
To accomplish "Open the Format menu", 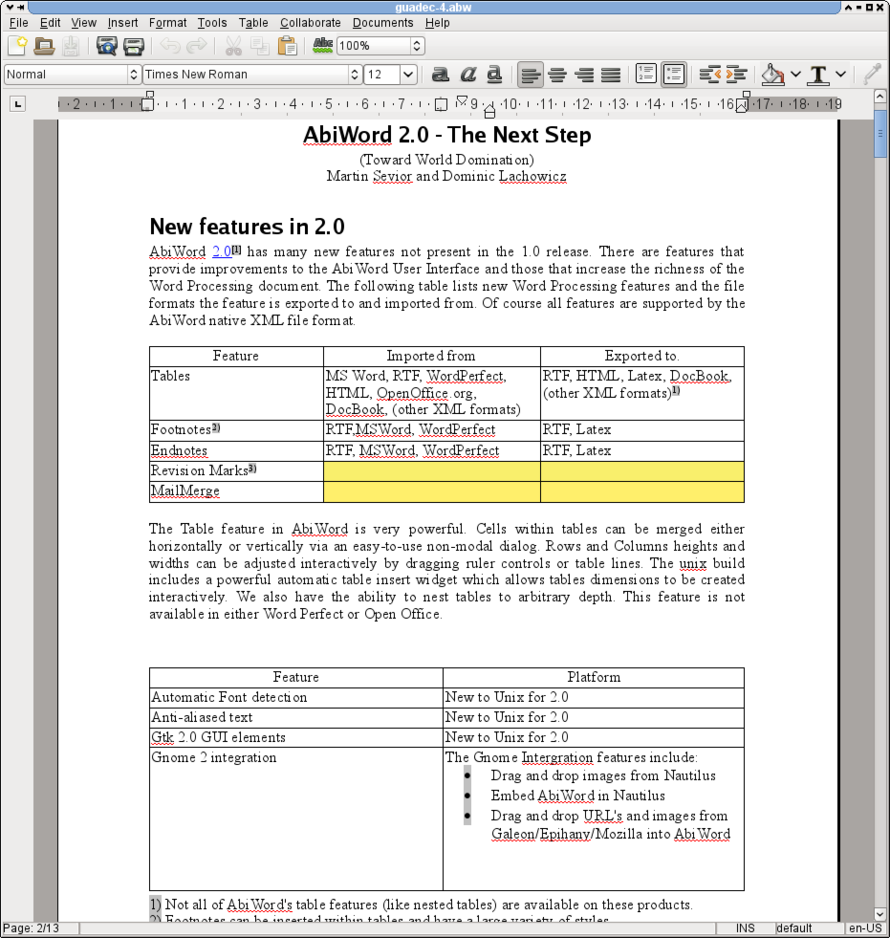I will [167, 23].
